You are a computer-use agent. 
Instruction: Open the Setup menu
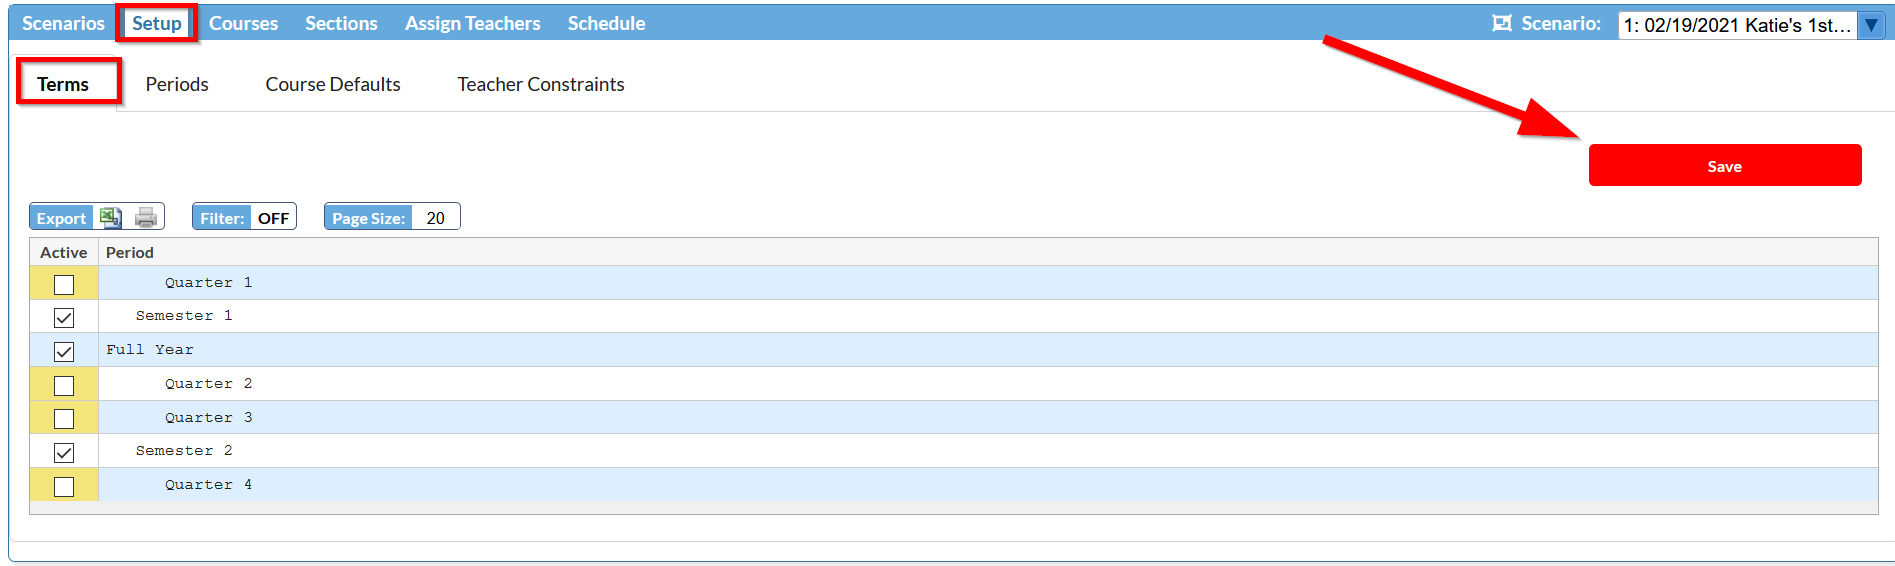pos(157,23)
